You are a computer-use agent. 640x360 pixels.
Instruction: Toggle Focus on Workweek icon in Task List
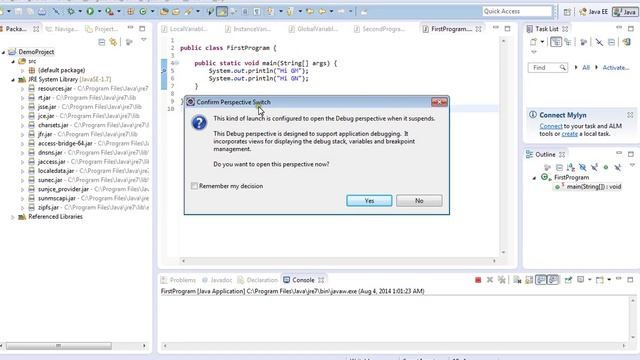[x=583, y=42]
